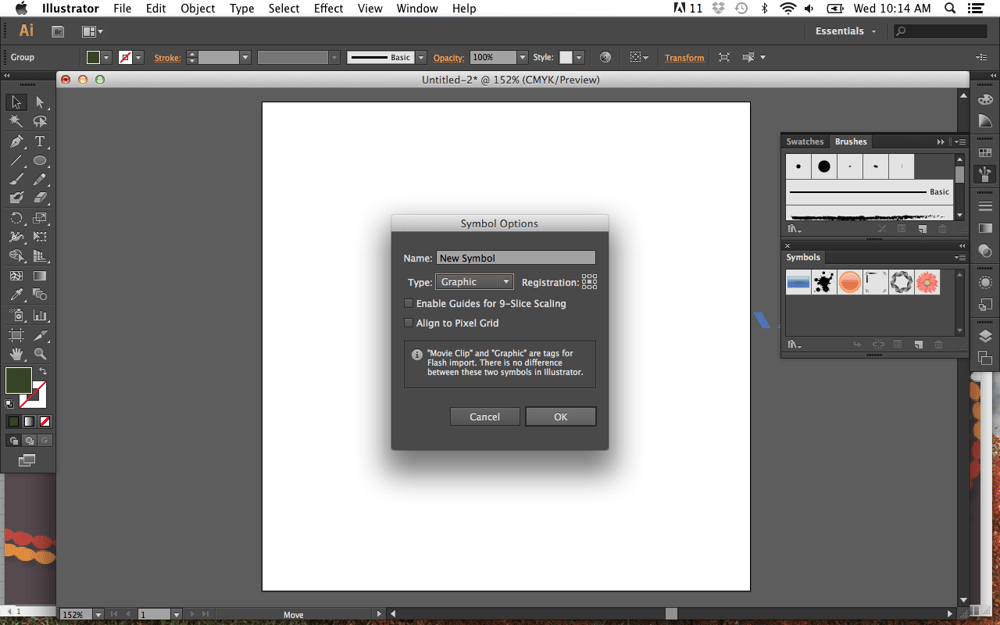The image size is (1000, 625).
Task: Select the Eraser tool
Action: pos(40,198)
